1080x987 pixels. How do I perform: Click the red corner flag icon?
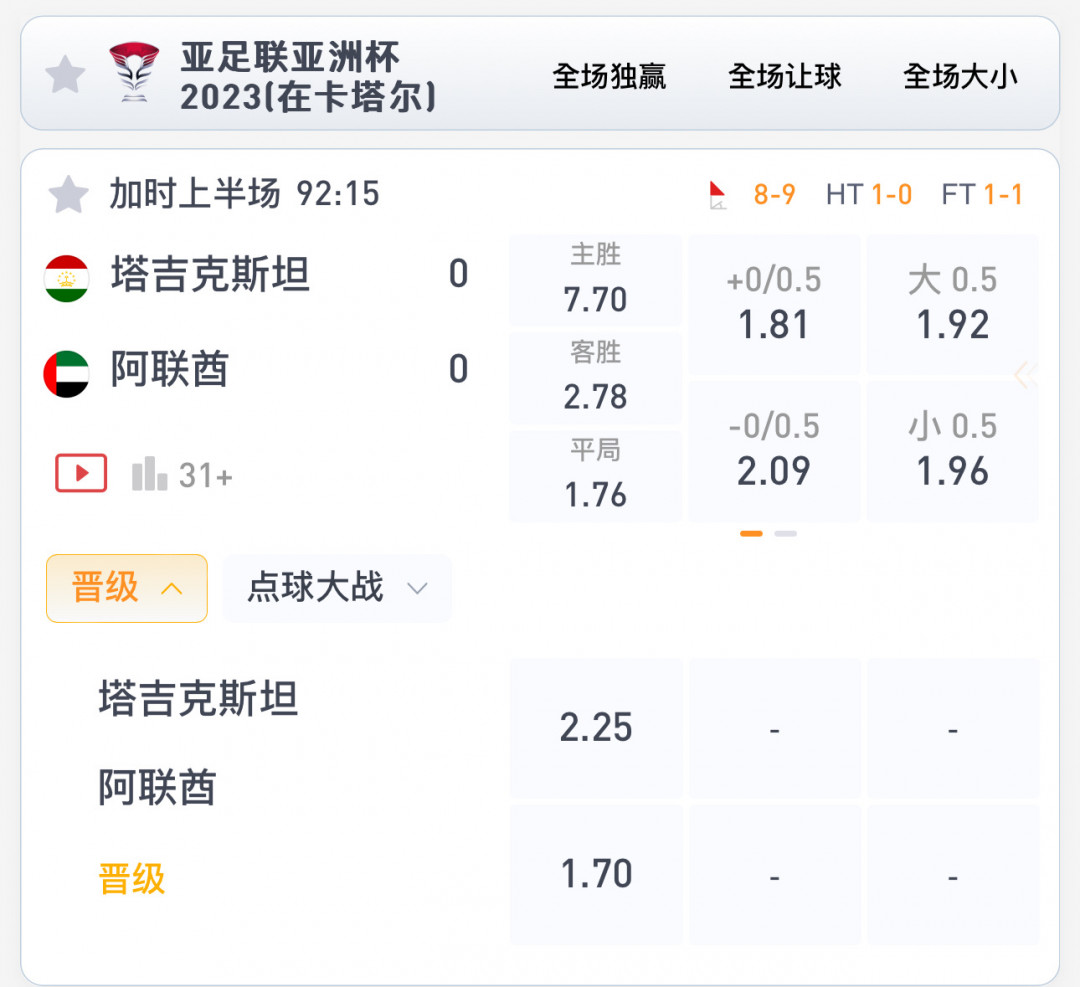click(717, 195)
